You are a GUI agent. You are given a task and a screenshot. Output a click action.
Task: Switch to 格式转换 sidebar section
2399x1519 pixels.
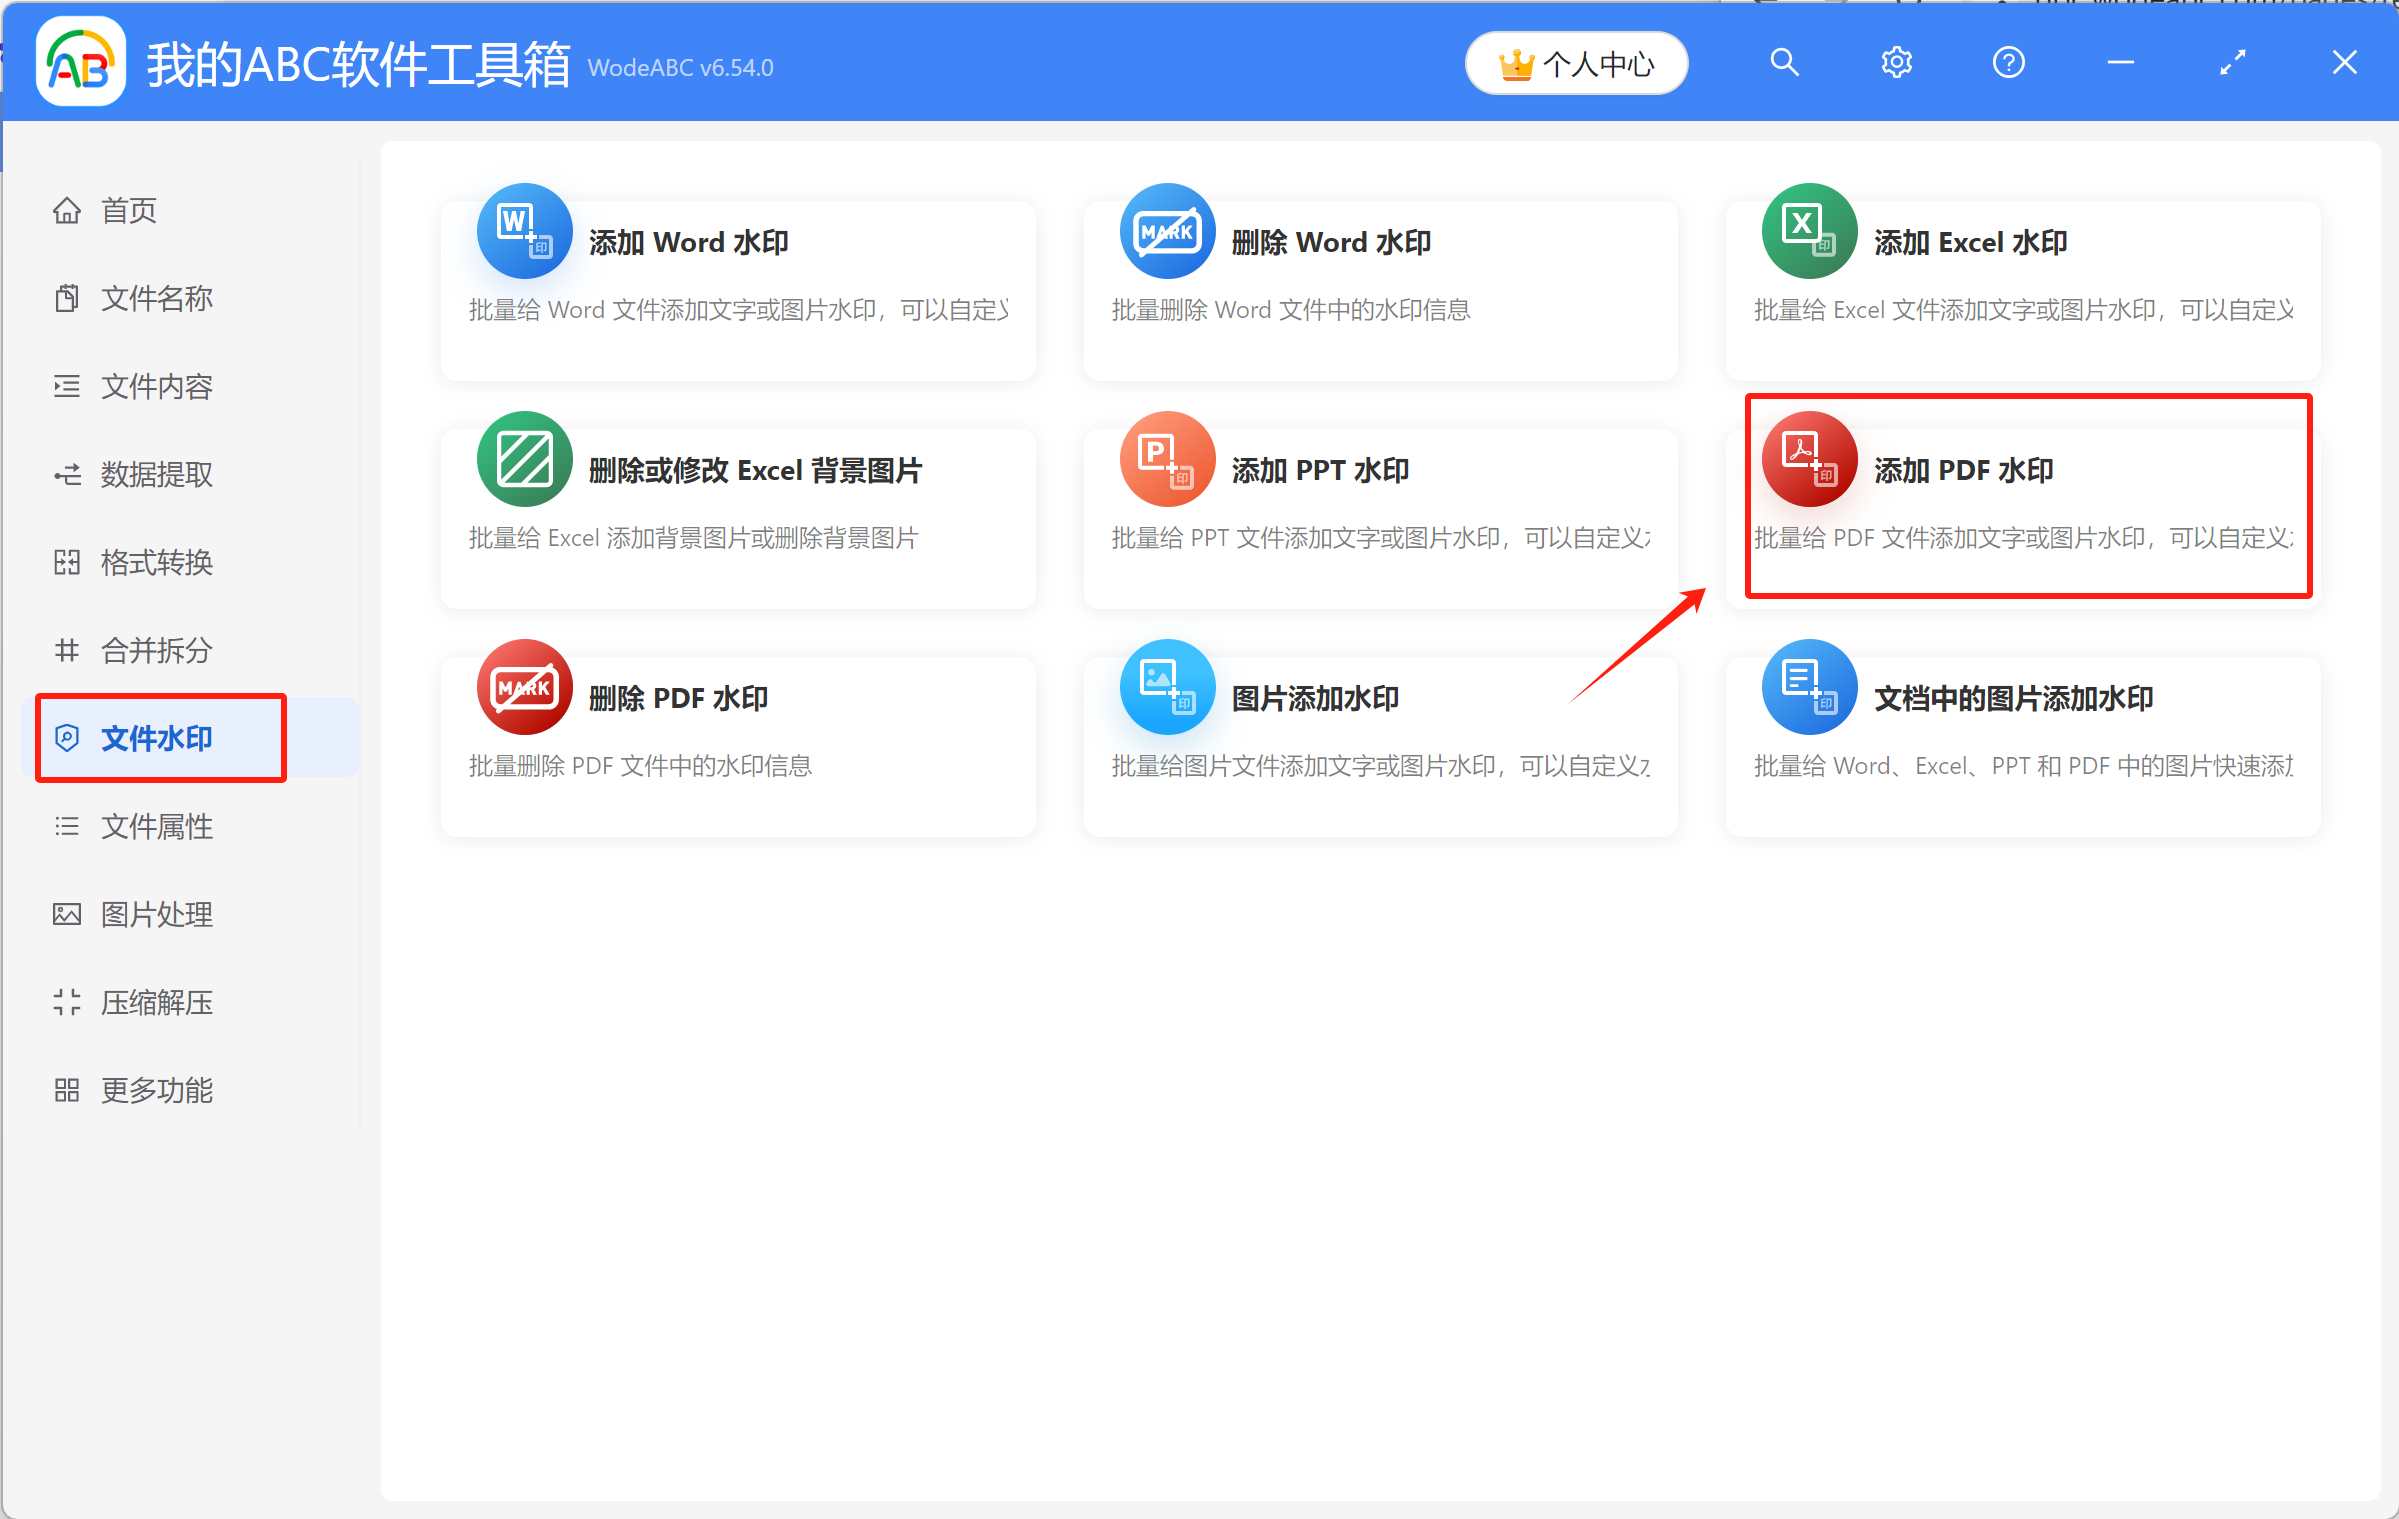point(156,563)
